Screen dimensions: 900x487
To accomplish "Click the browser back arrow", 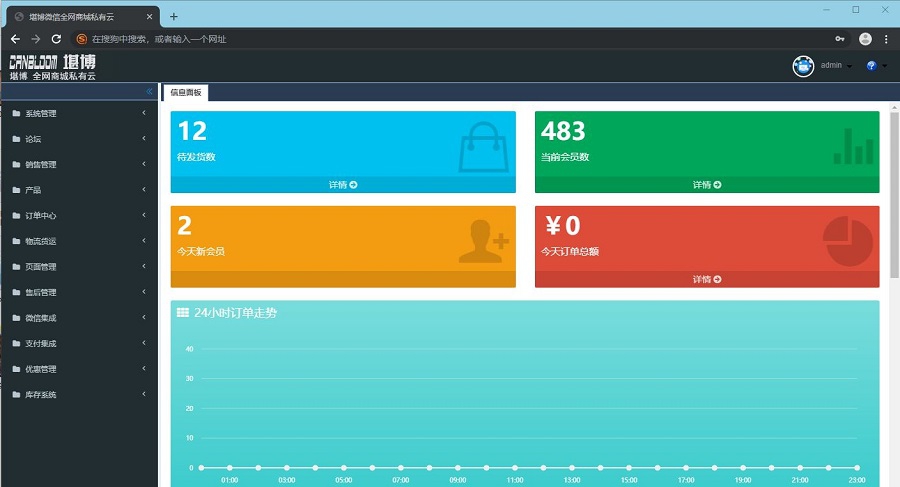I will [x=15, y=39].
